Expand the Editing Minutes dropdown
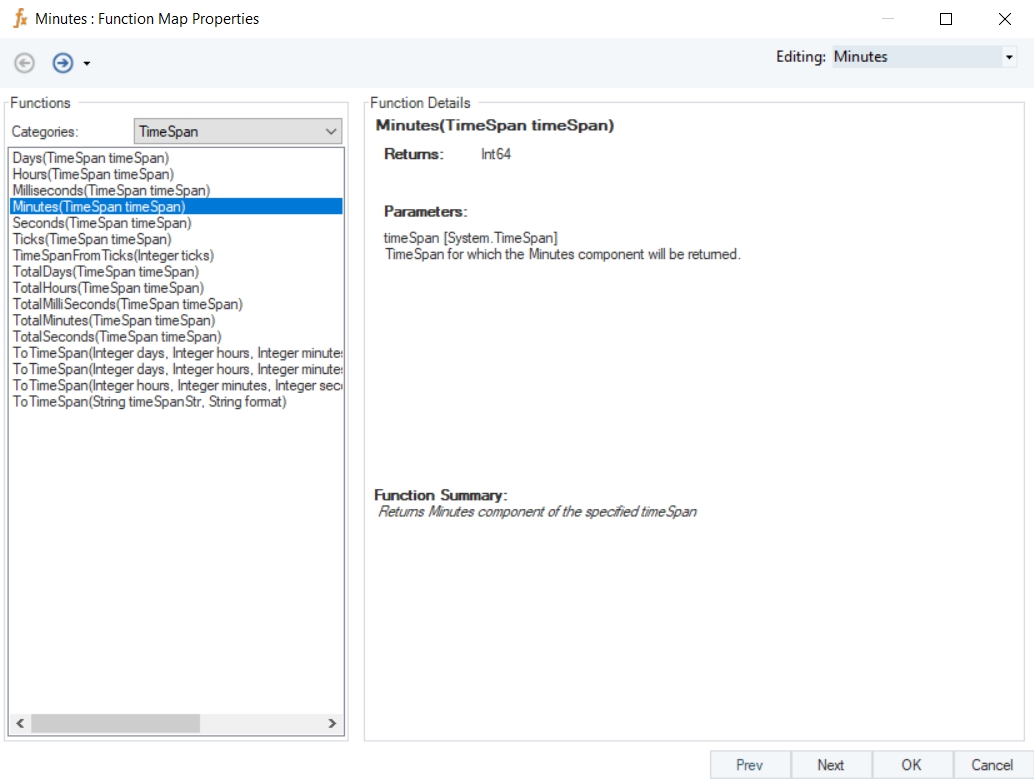This screenshot has height=779, width=1034. 1008,58
